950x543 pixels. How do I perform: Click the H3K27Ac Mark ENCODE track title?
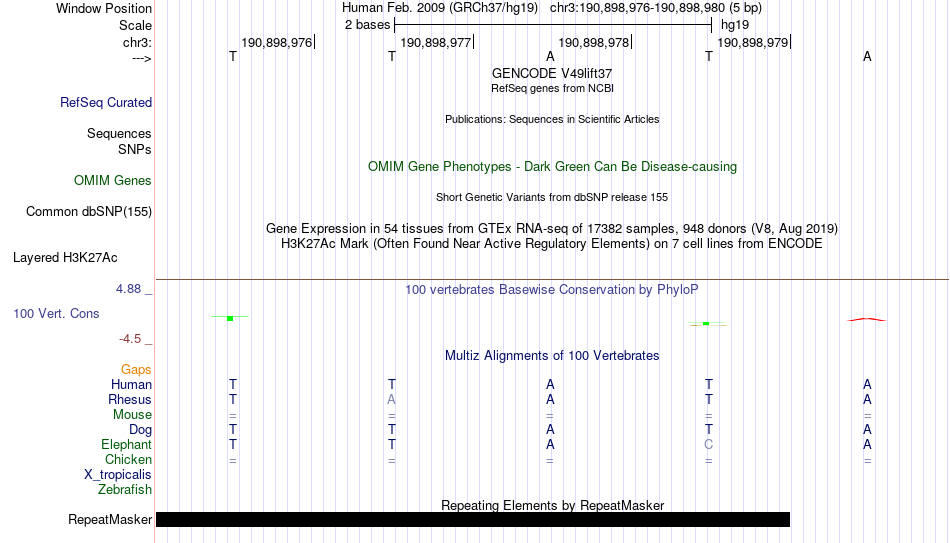tap(552, 244)
